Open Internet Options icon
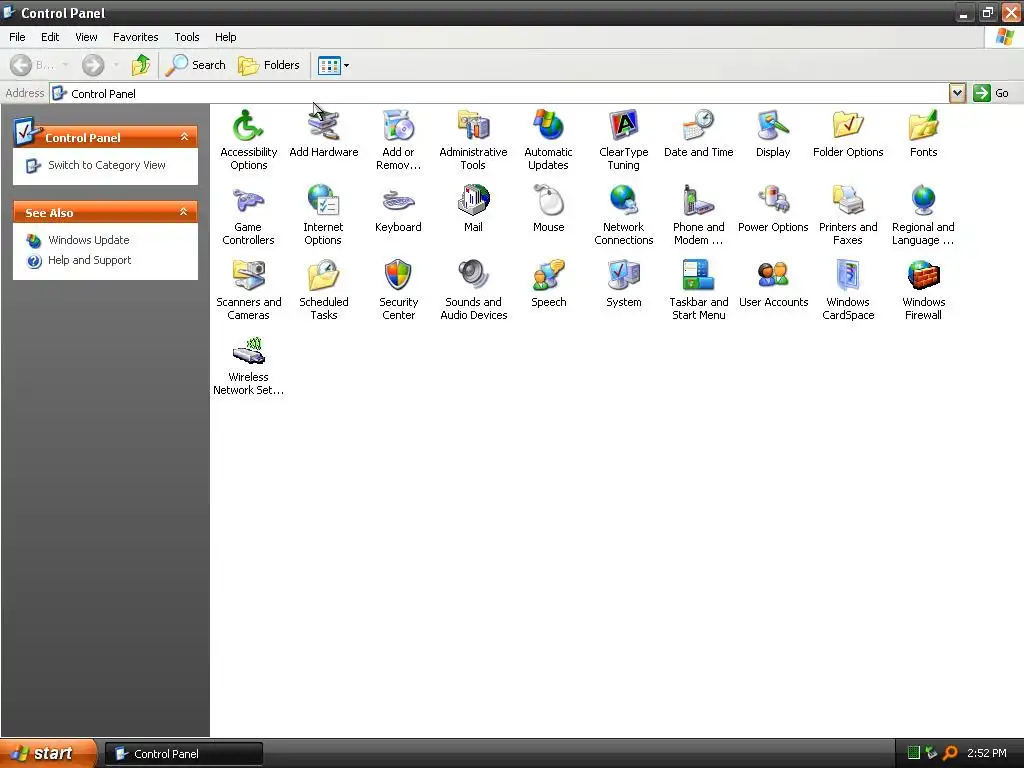The width and height of the screenshot is (1024, 768). [x=323, y=200]
